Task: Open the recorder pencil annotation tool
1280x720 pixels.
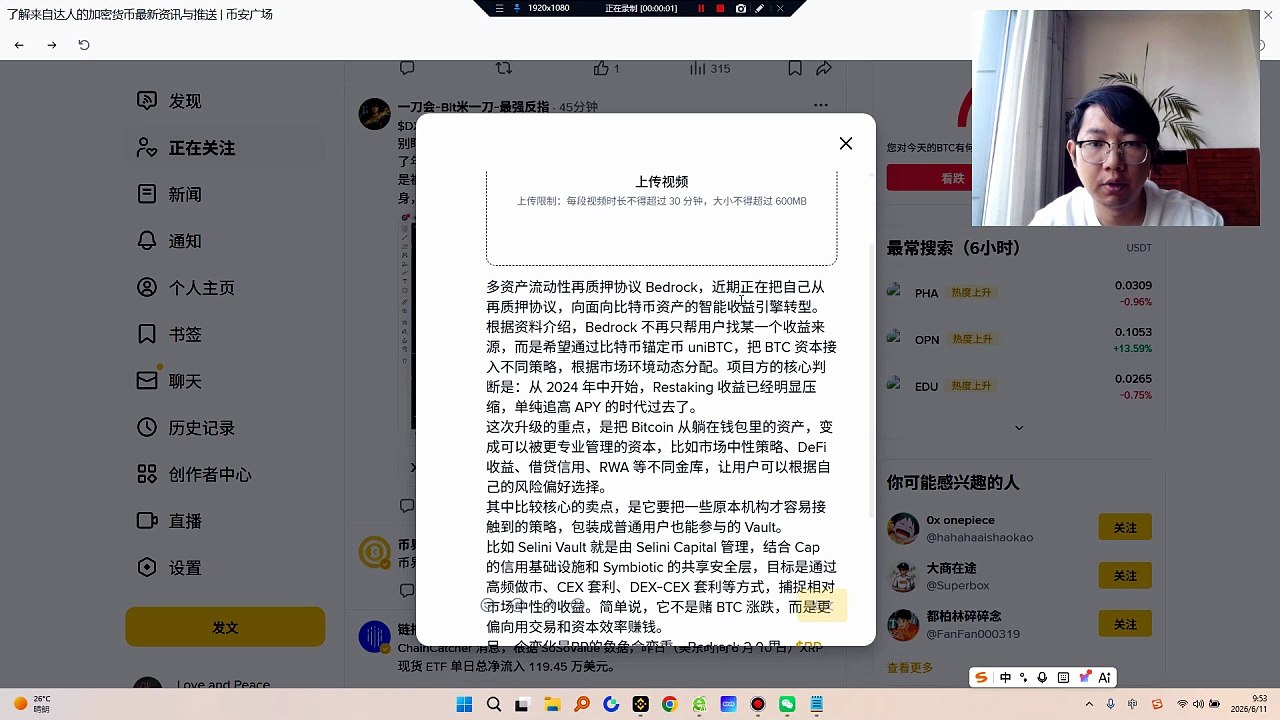Action: tap(760, 8)
